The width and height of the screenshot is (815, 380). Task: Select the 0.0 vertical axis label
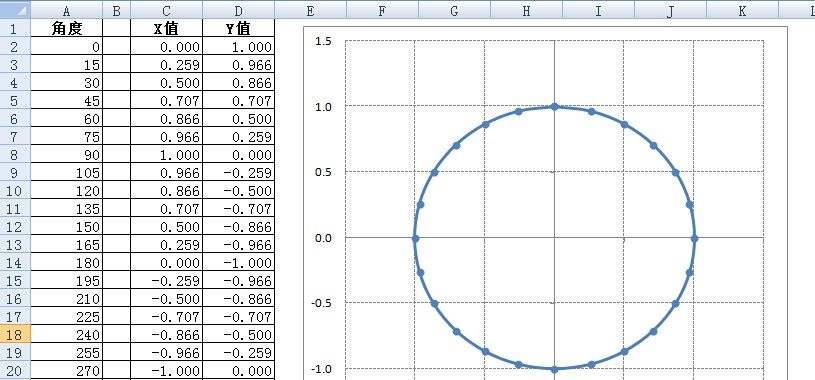pos(323,238)
